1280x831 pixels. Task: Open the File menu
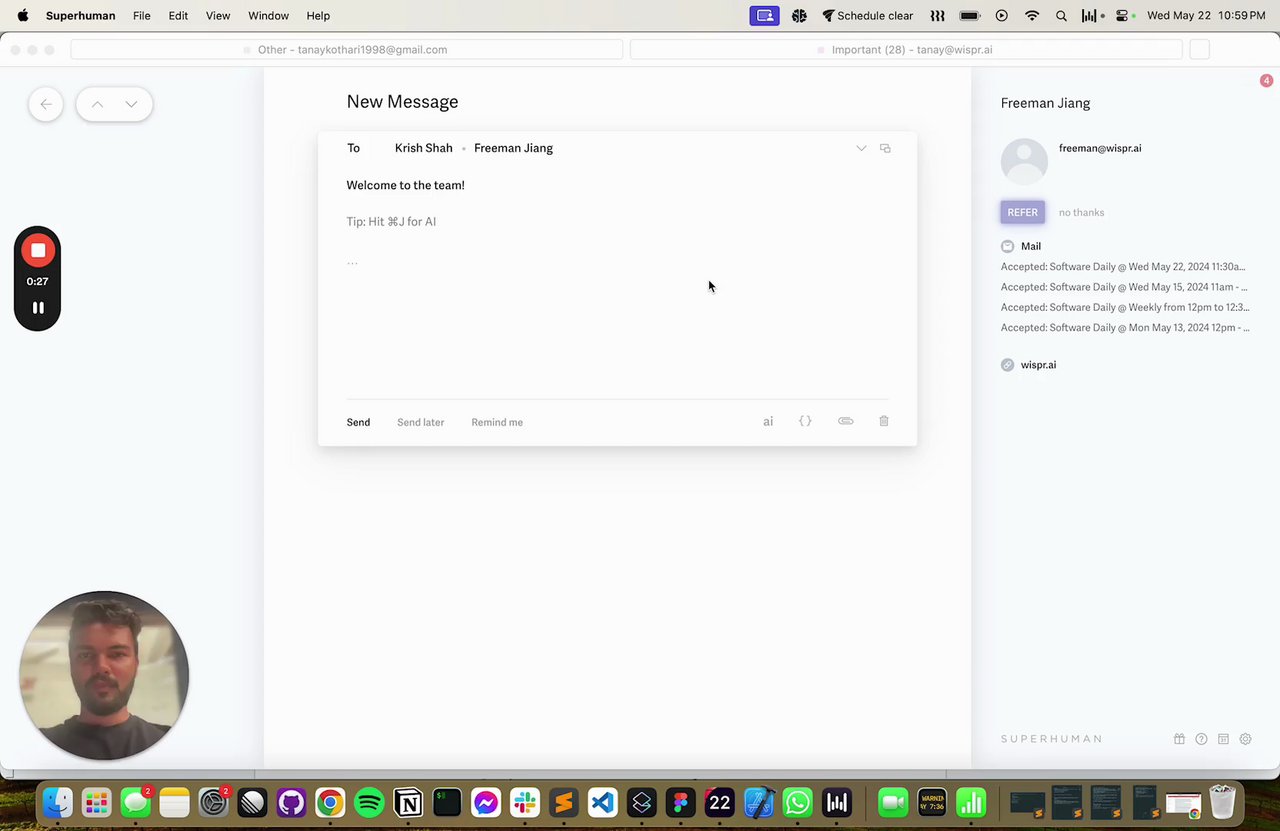[142, 16]
